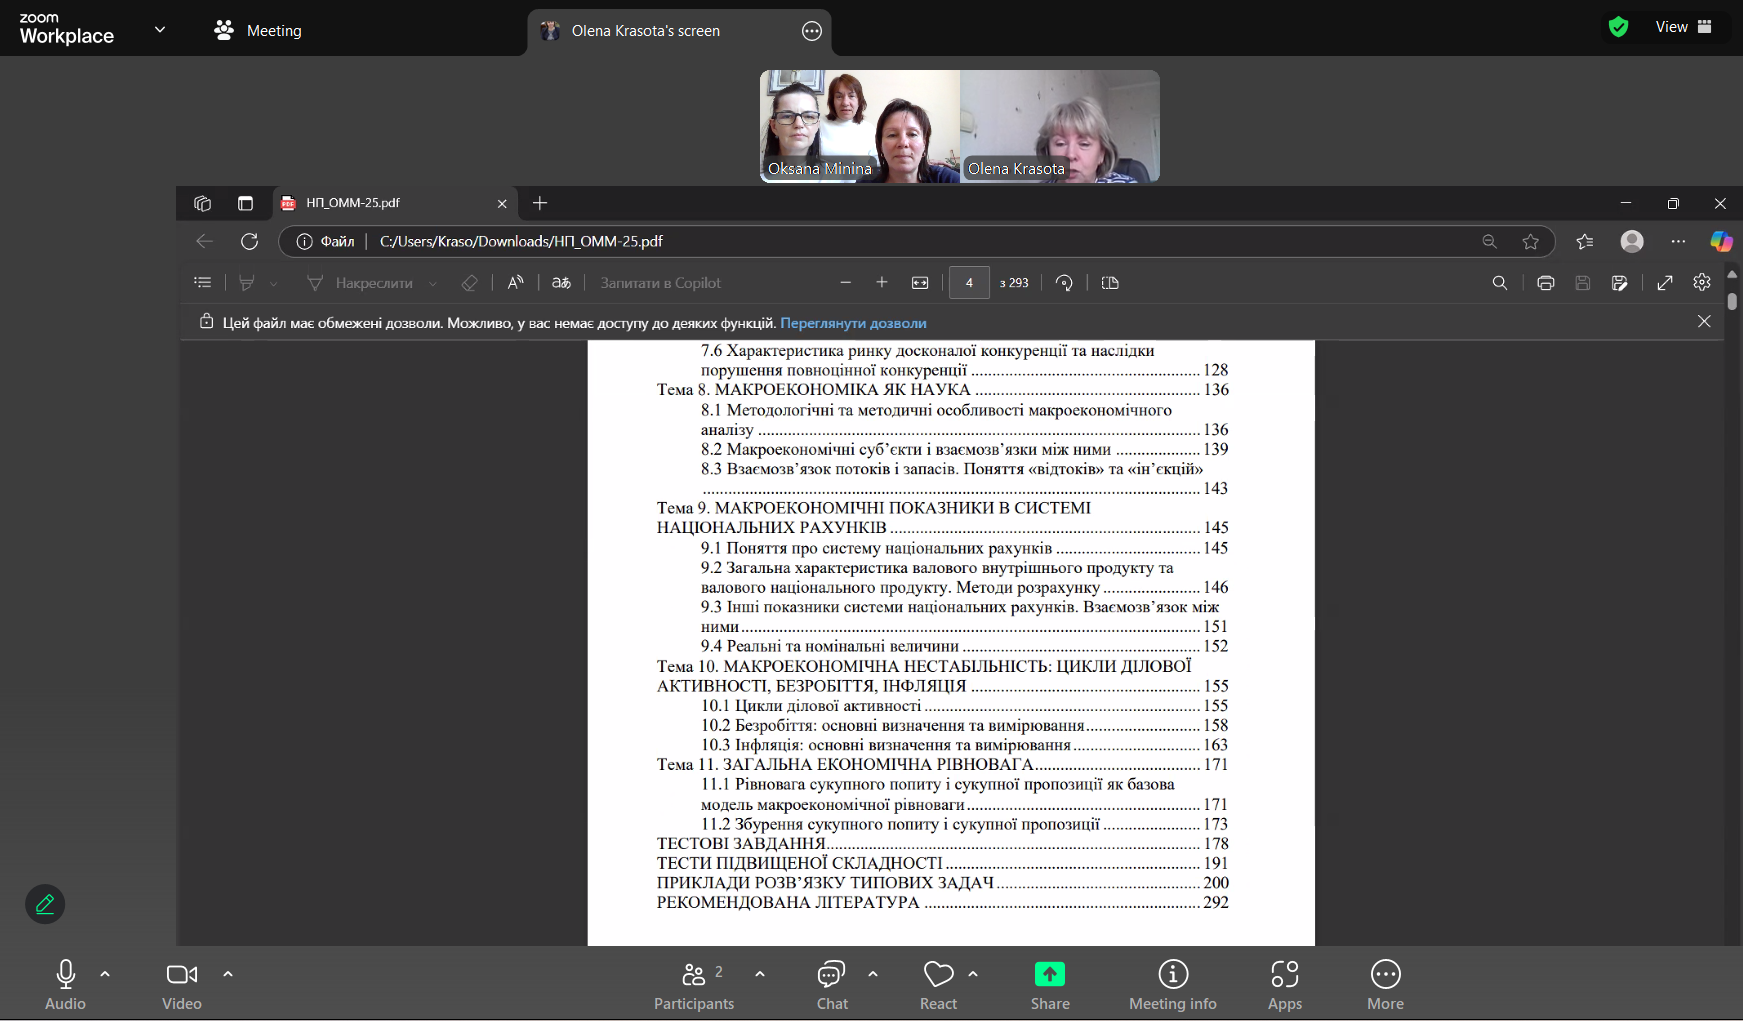Reload the PDF page
1743x1021 pixels.
pyautogui.click(x=250, y=241)
